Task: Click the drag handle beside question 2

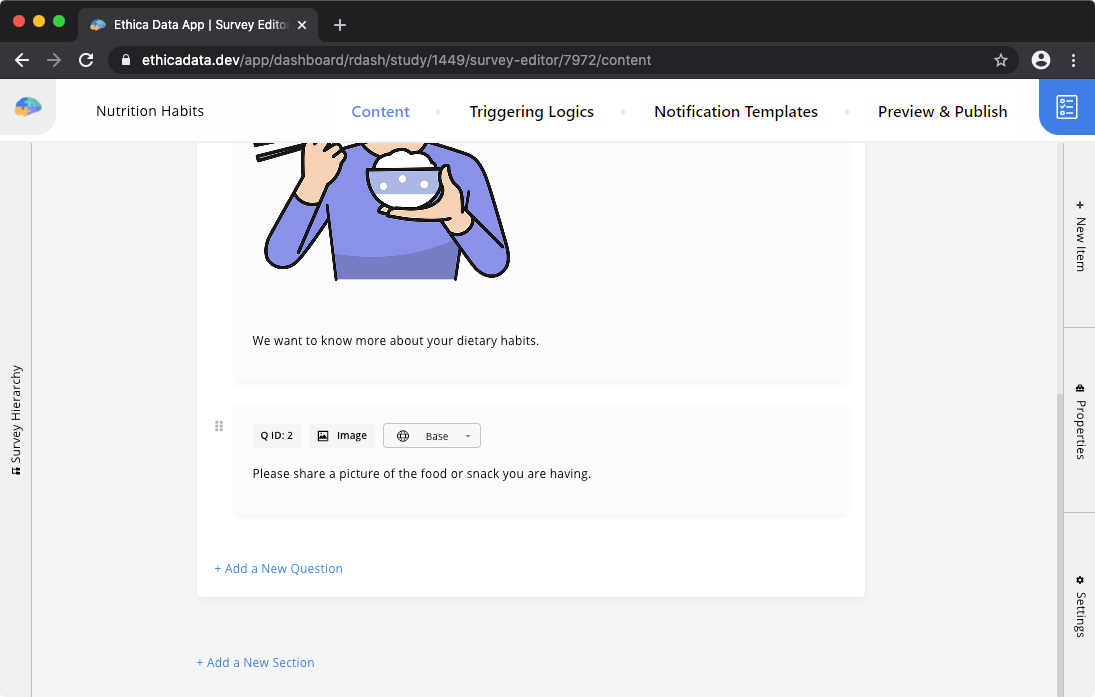Action: (219, 426)
